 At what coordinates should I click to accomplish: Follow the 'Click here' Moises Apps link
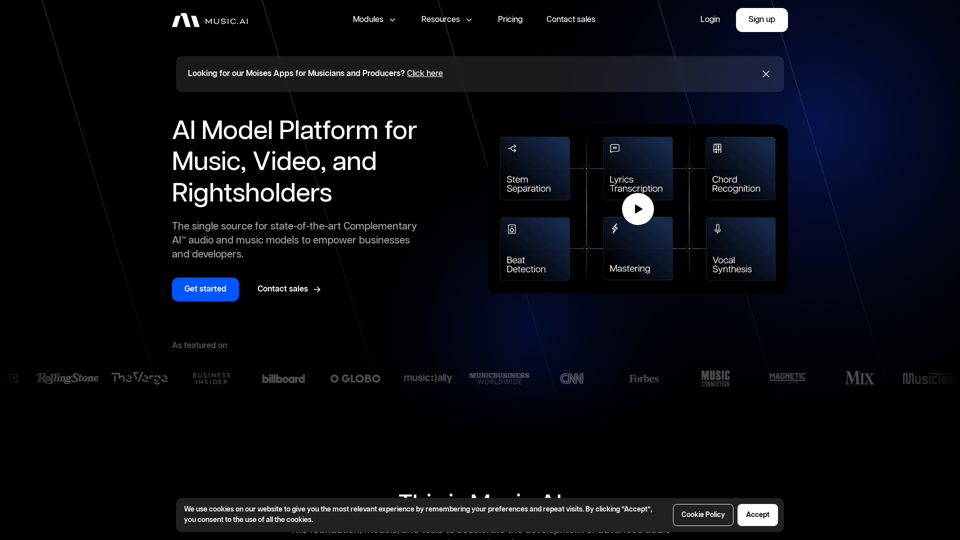[424, 73]
